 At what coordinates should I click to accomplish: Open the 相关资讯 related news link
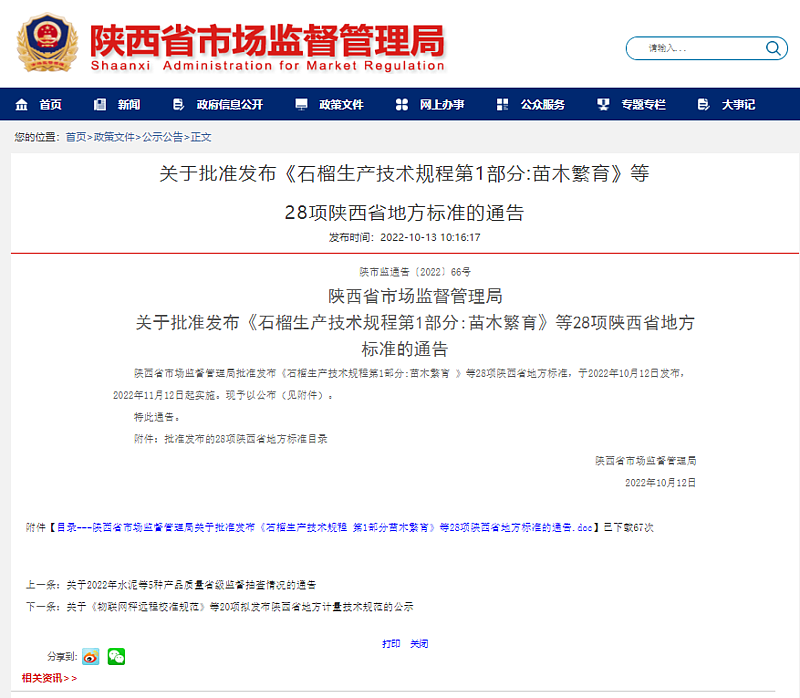49,678
